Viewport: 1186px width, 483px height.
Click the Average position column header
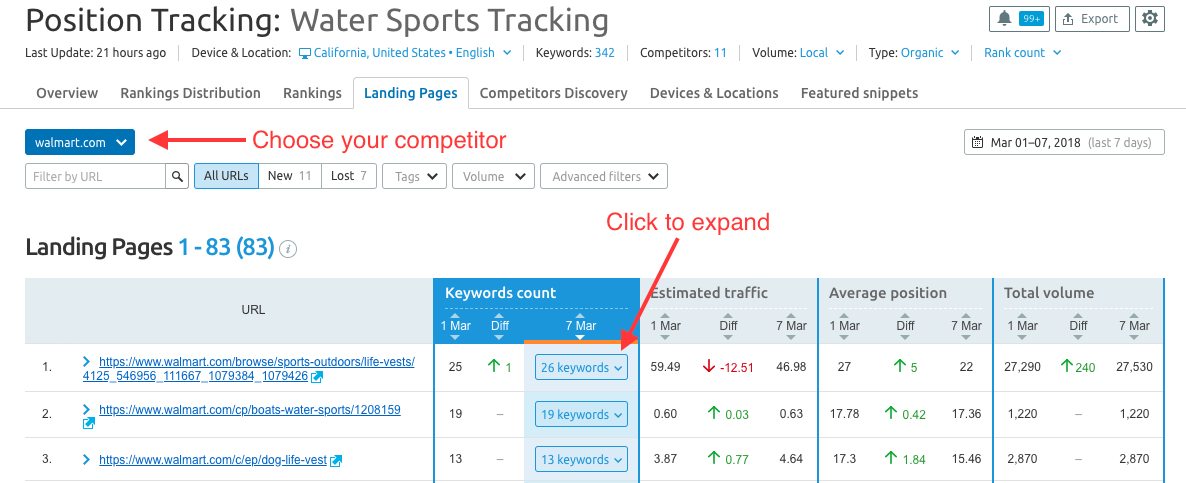pyautogui.click(x=888, y=293)
